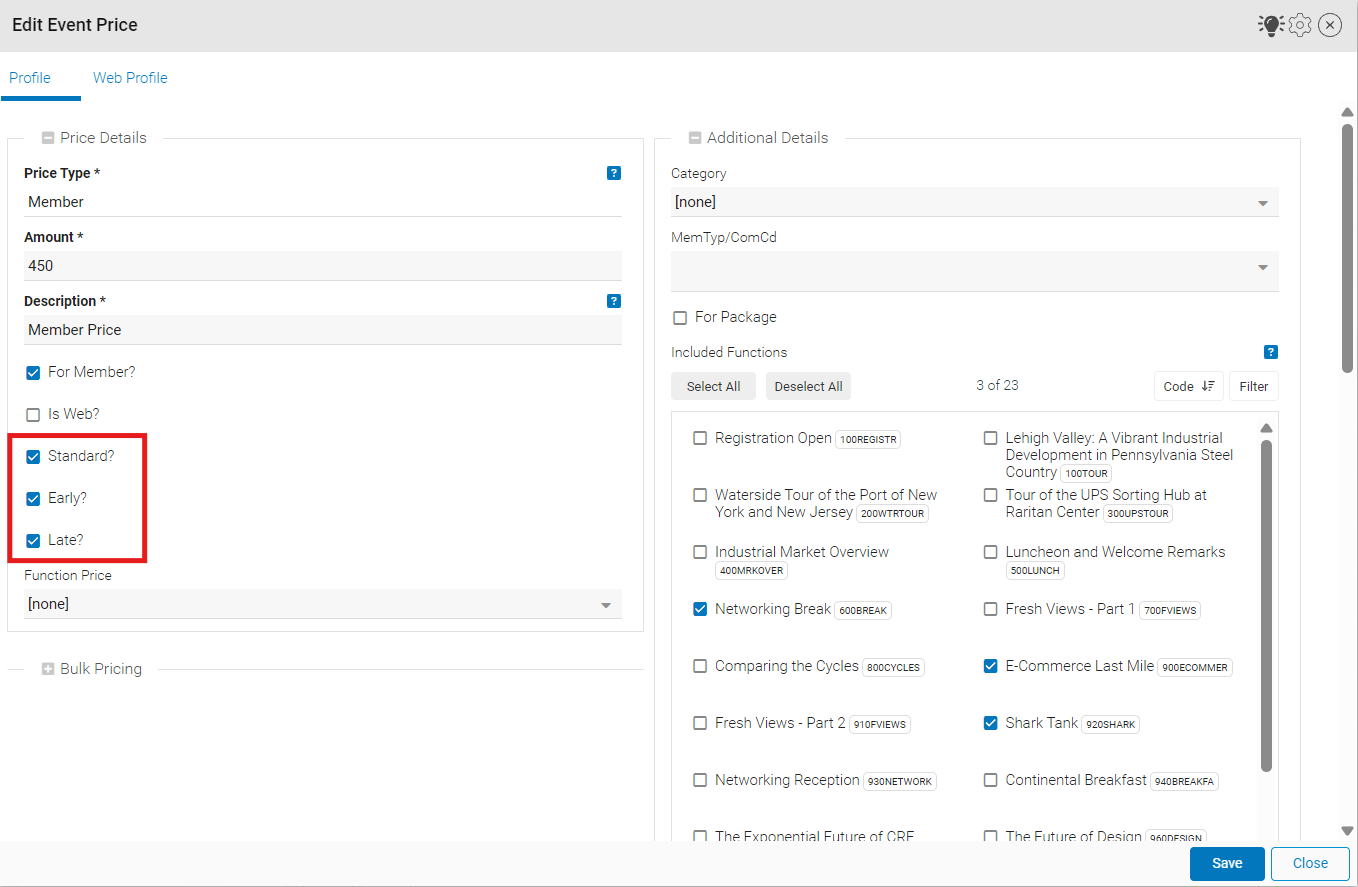
Task: Sort functions by Code button
Action: [1188, 386]
